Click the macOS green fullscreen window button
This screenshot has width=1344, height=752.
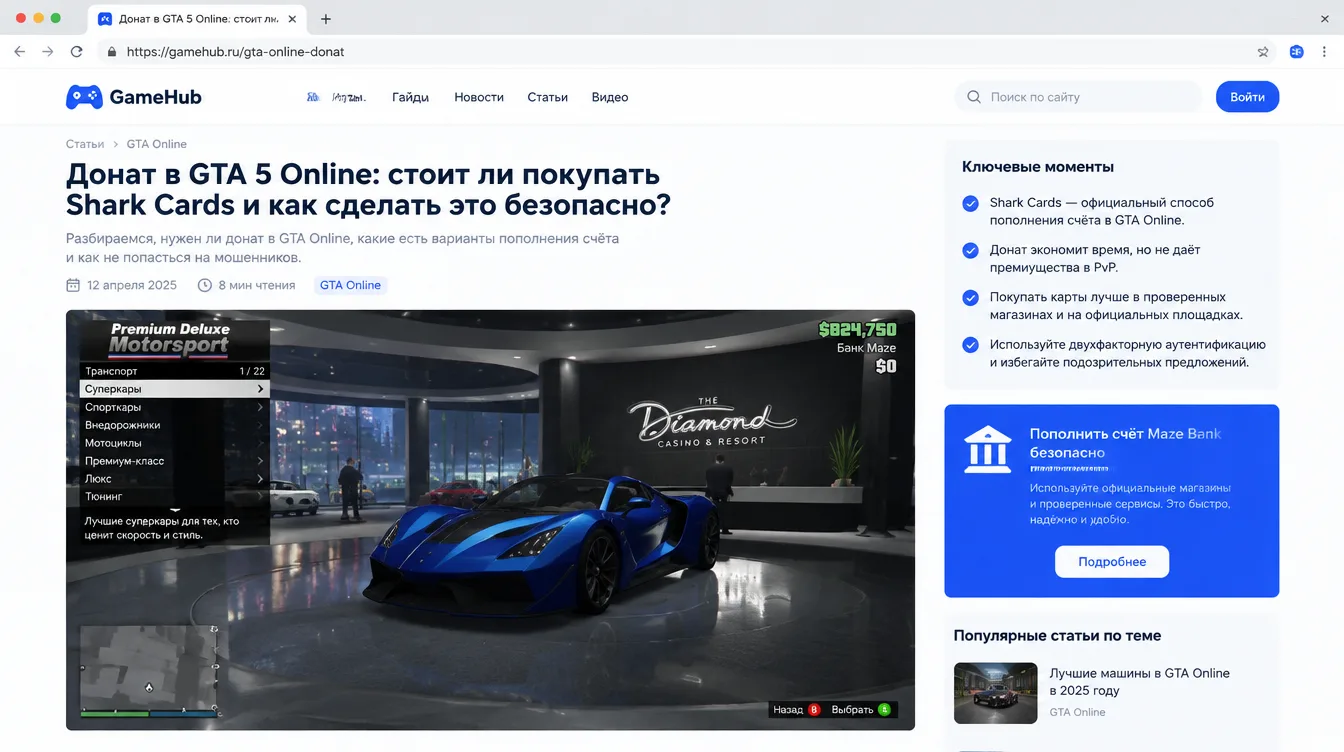coord(55,18)
